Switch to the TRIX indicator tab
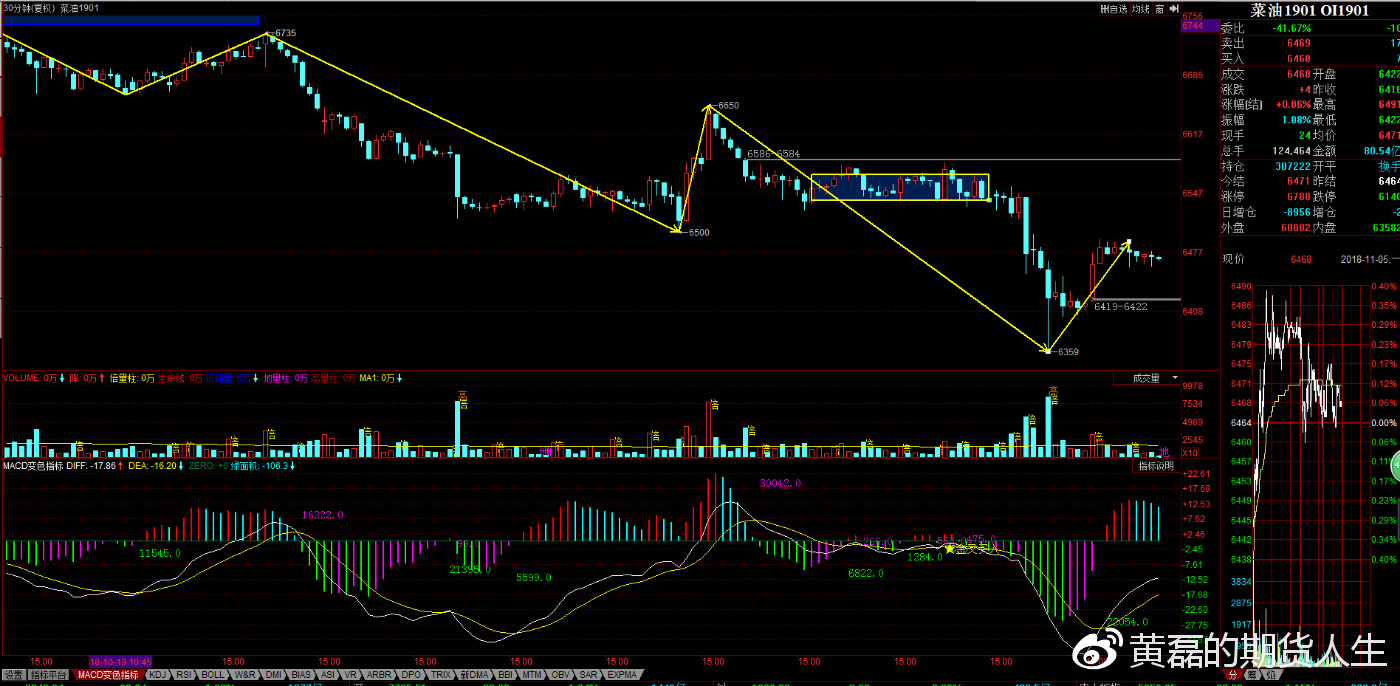 click(440, 675)
